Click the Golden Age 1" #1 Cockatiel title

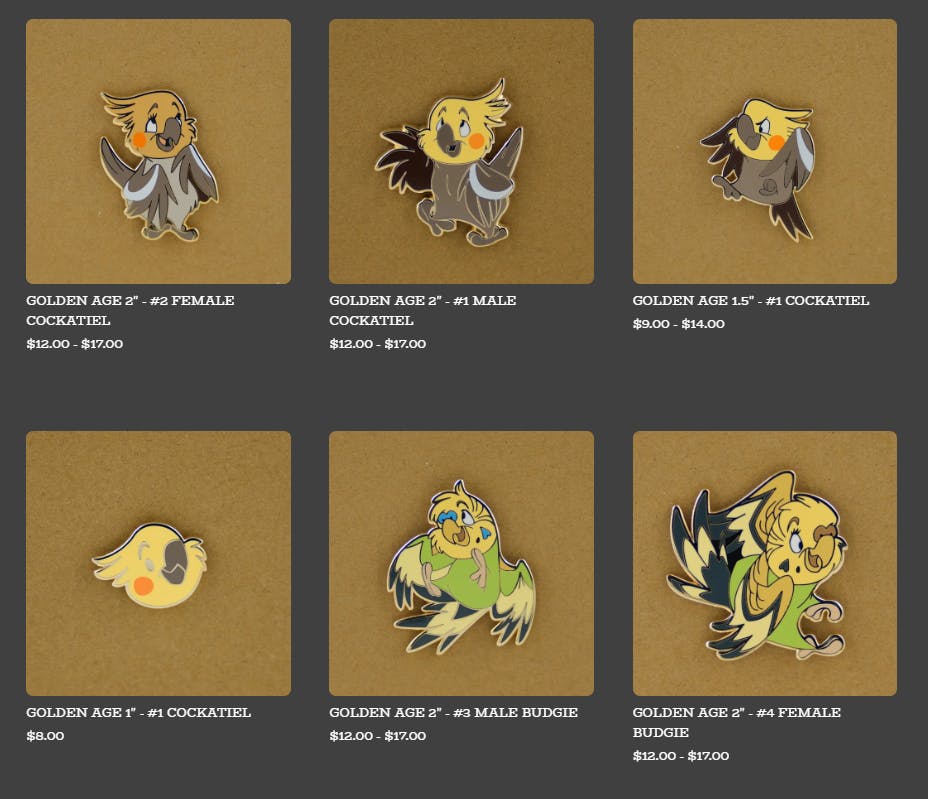(138, 712)
